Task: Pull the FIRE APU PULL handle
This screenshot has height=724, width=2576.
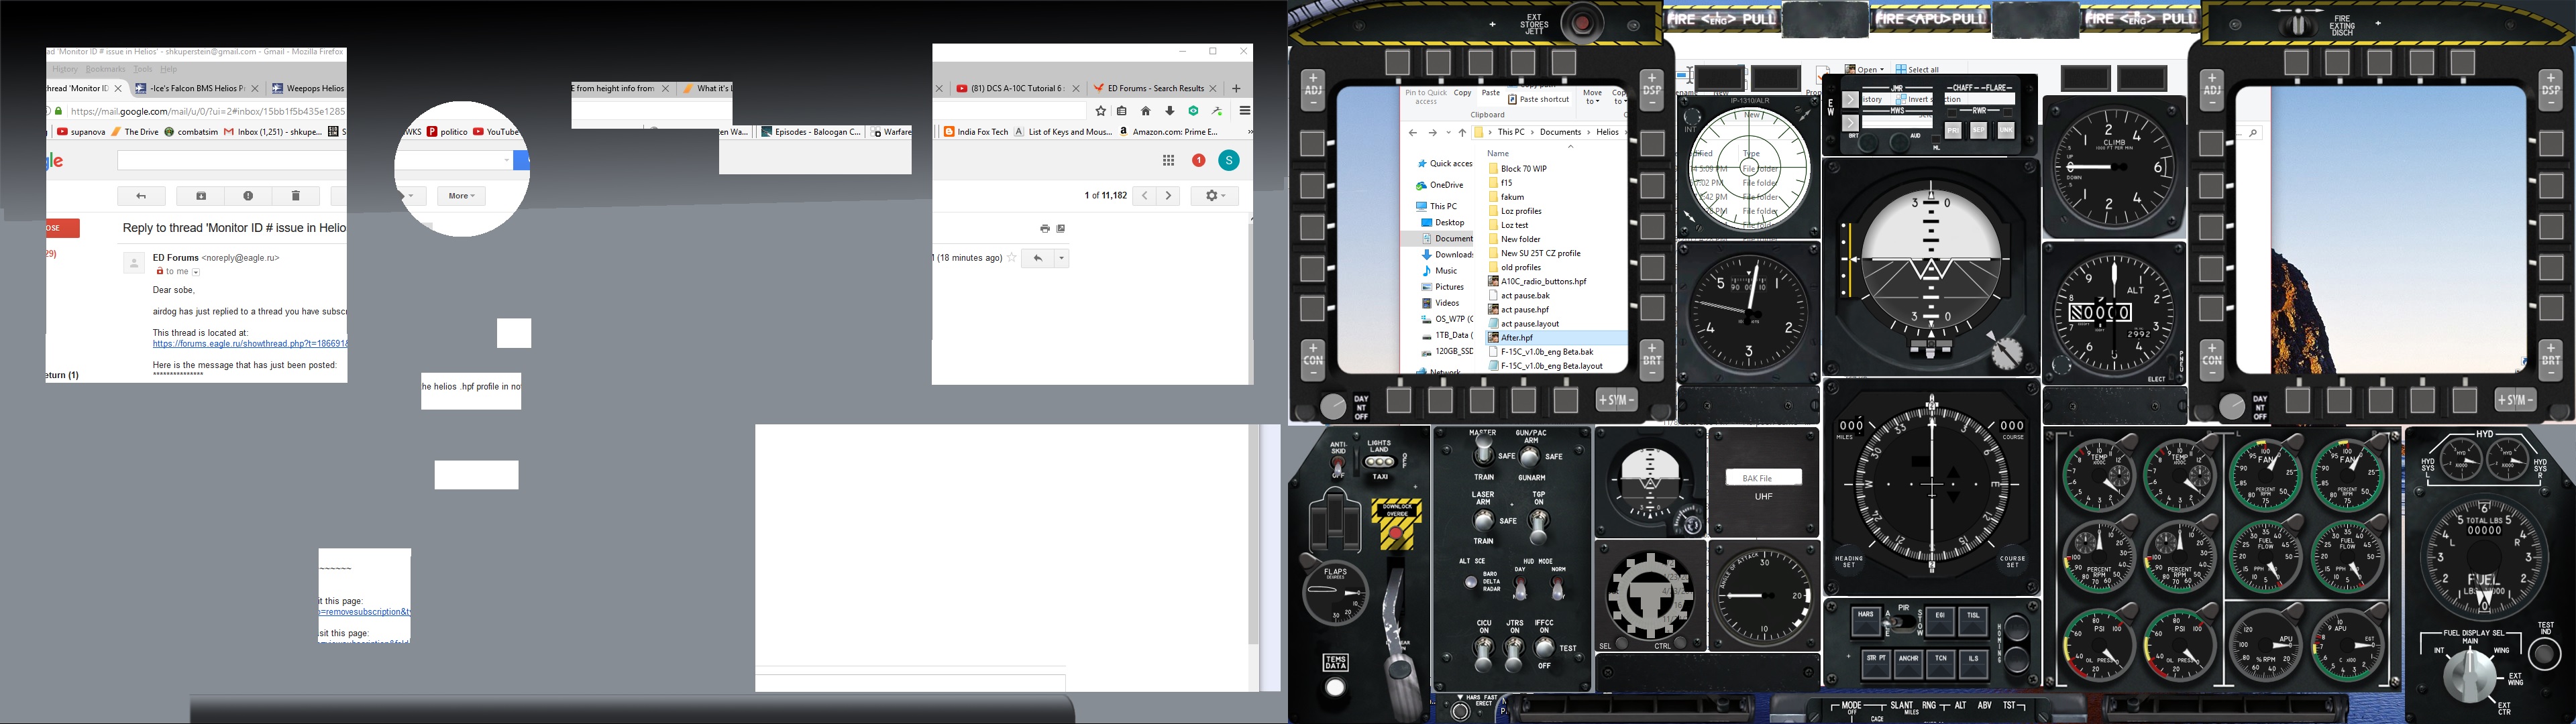Action: pos(1931,19)
